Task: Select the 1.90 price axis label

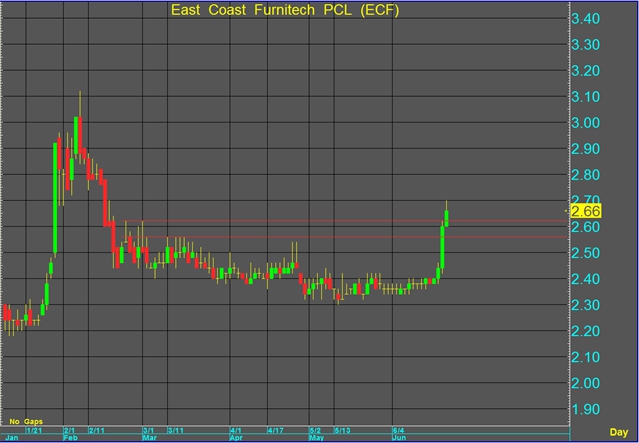Action: coord(585,409)
